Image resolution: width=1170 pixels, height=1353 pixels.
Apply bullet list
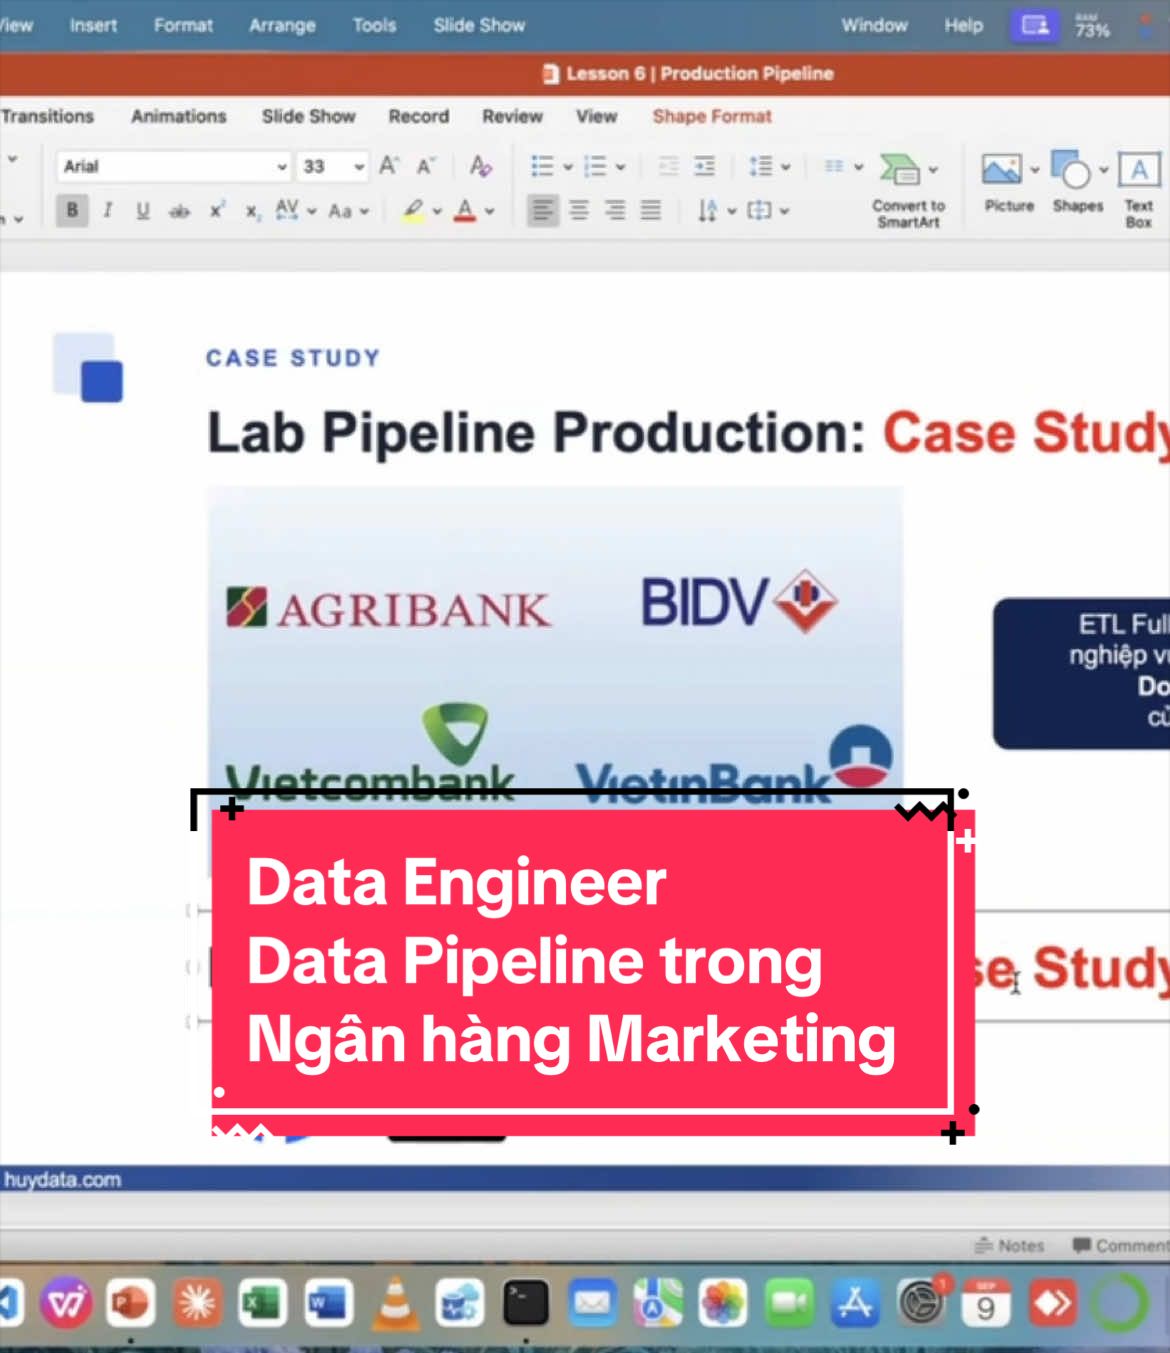[x=542, y=166]
